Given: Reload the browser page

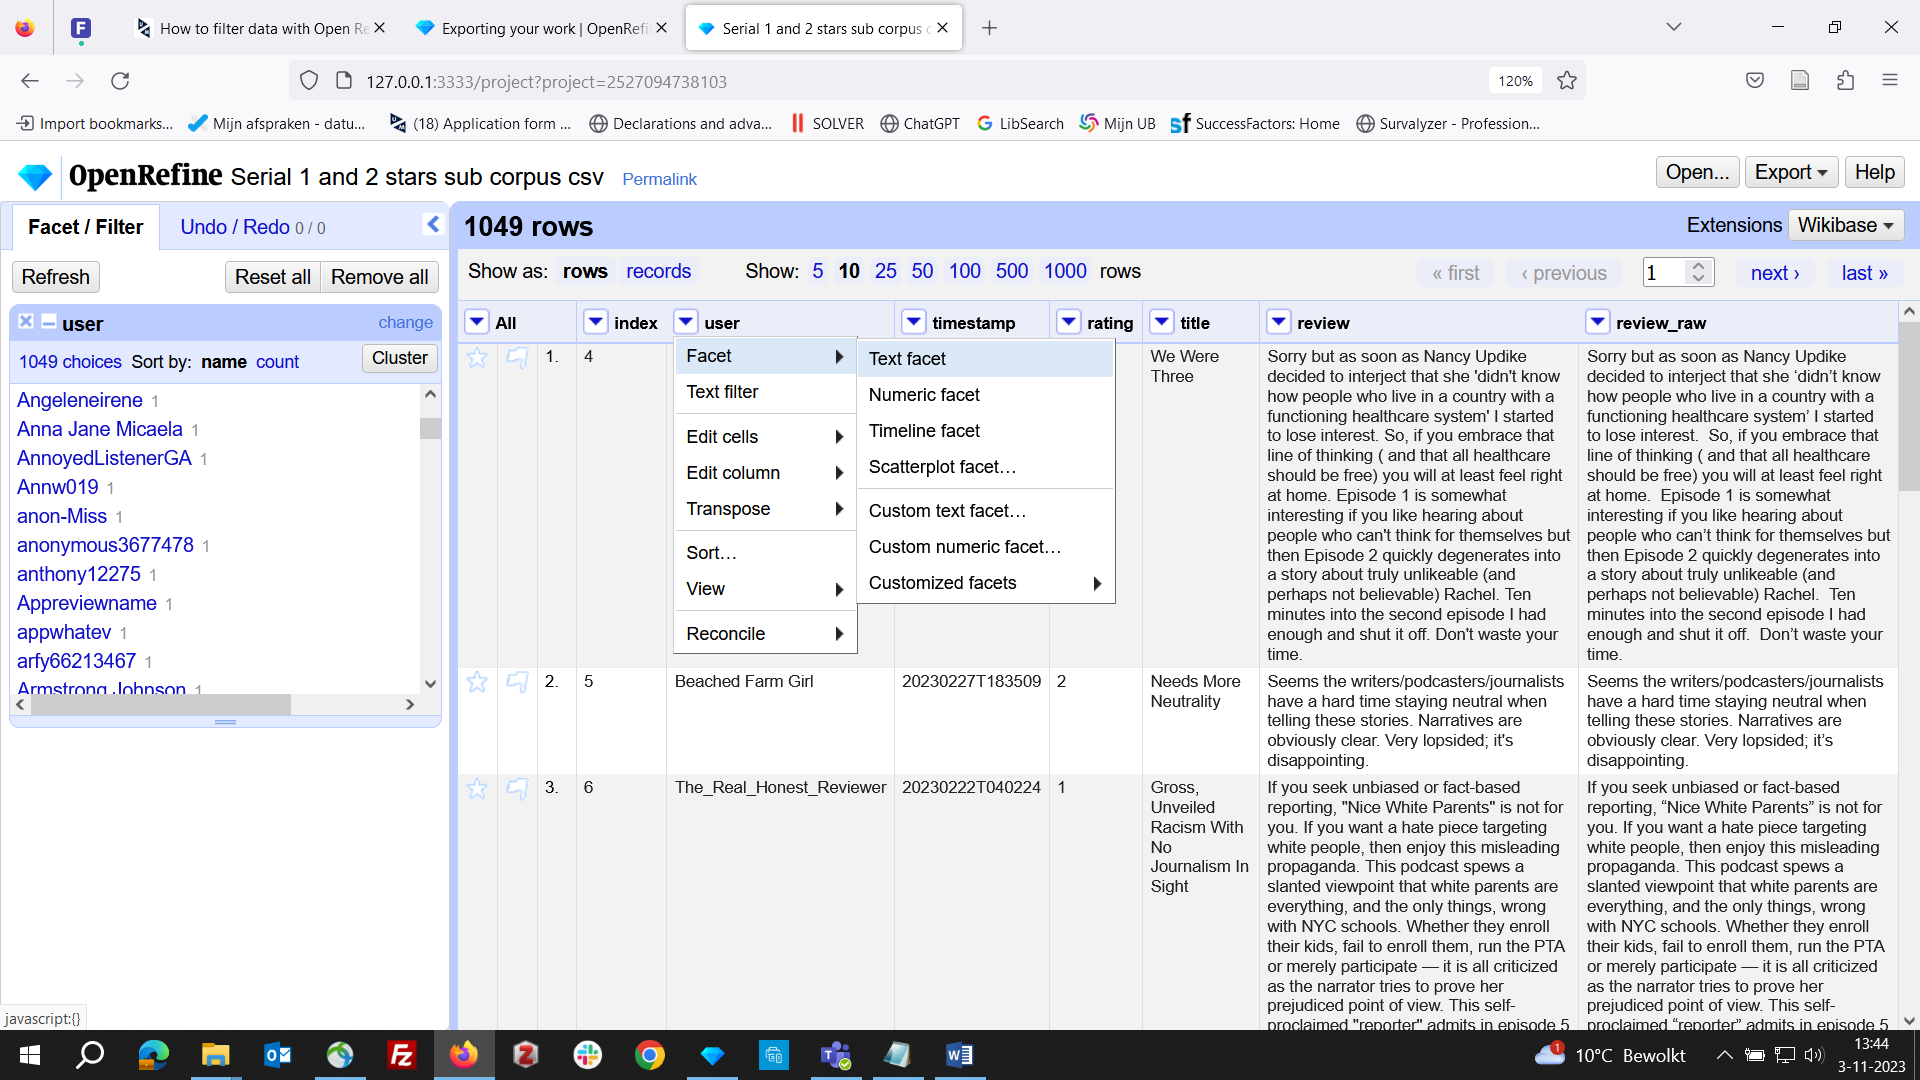Looking at the screenshot, I should click(120, 81).
